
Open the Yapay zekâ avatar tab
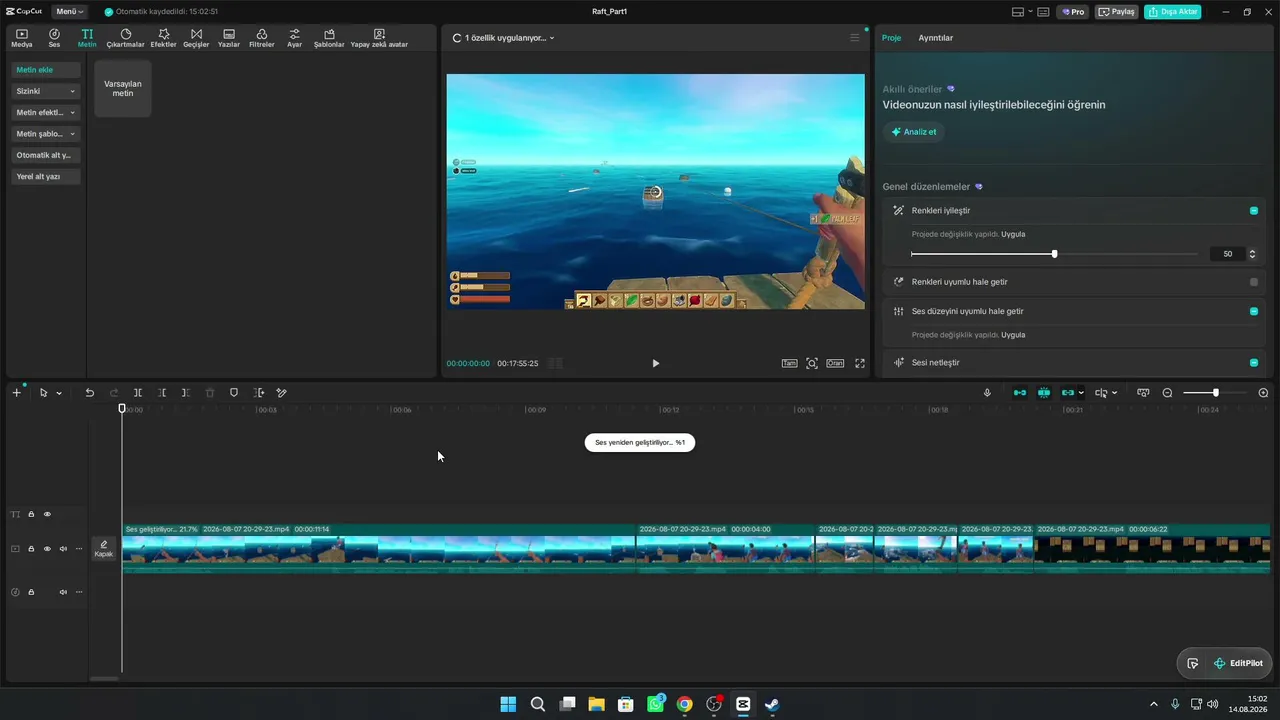[379, 38]
